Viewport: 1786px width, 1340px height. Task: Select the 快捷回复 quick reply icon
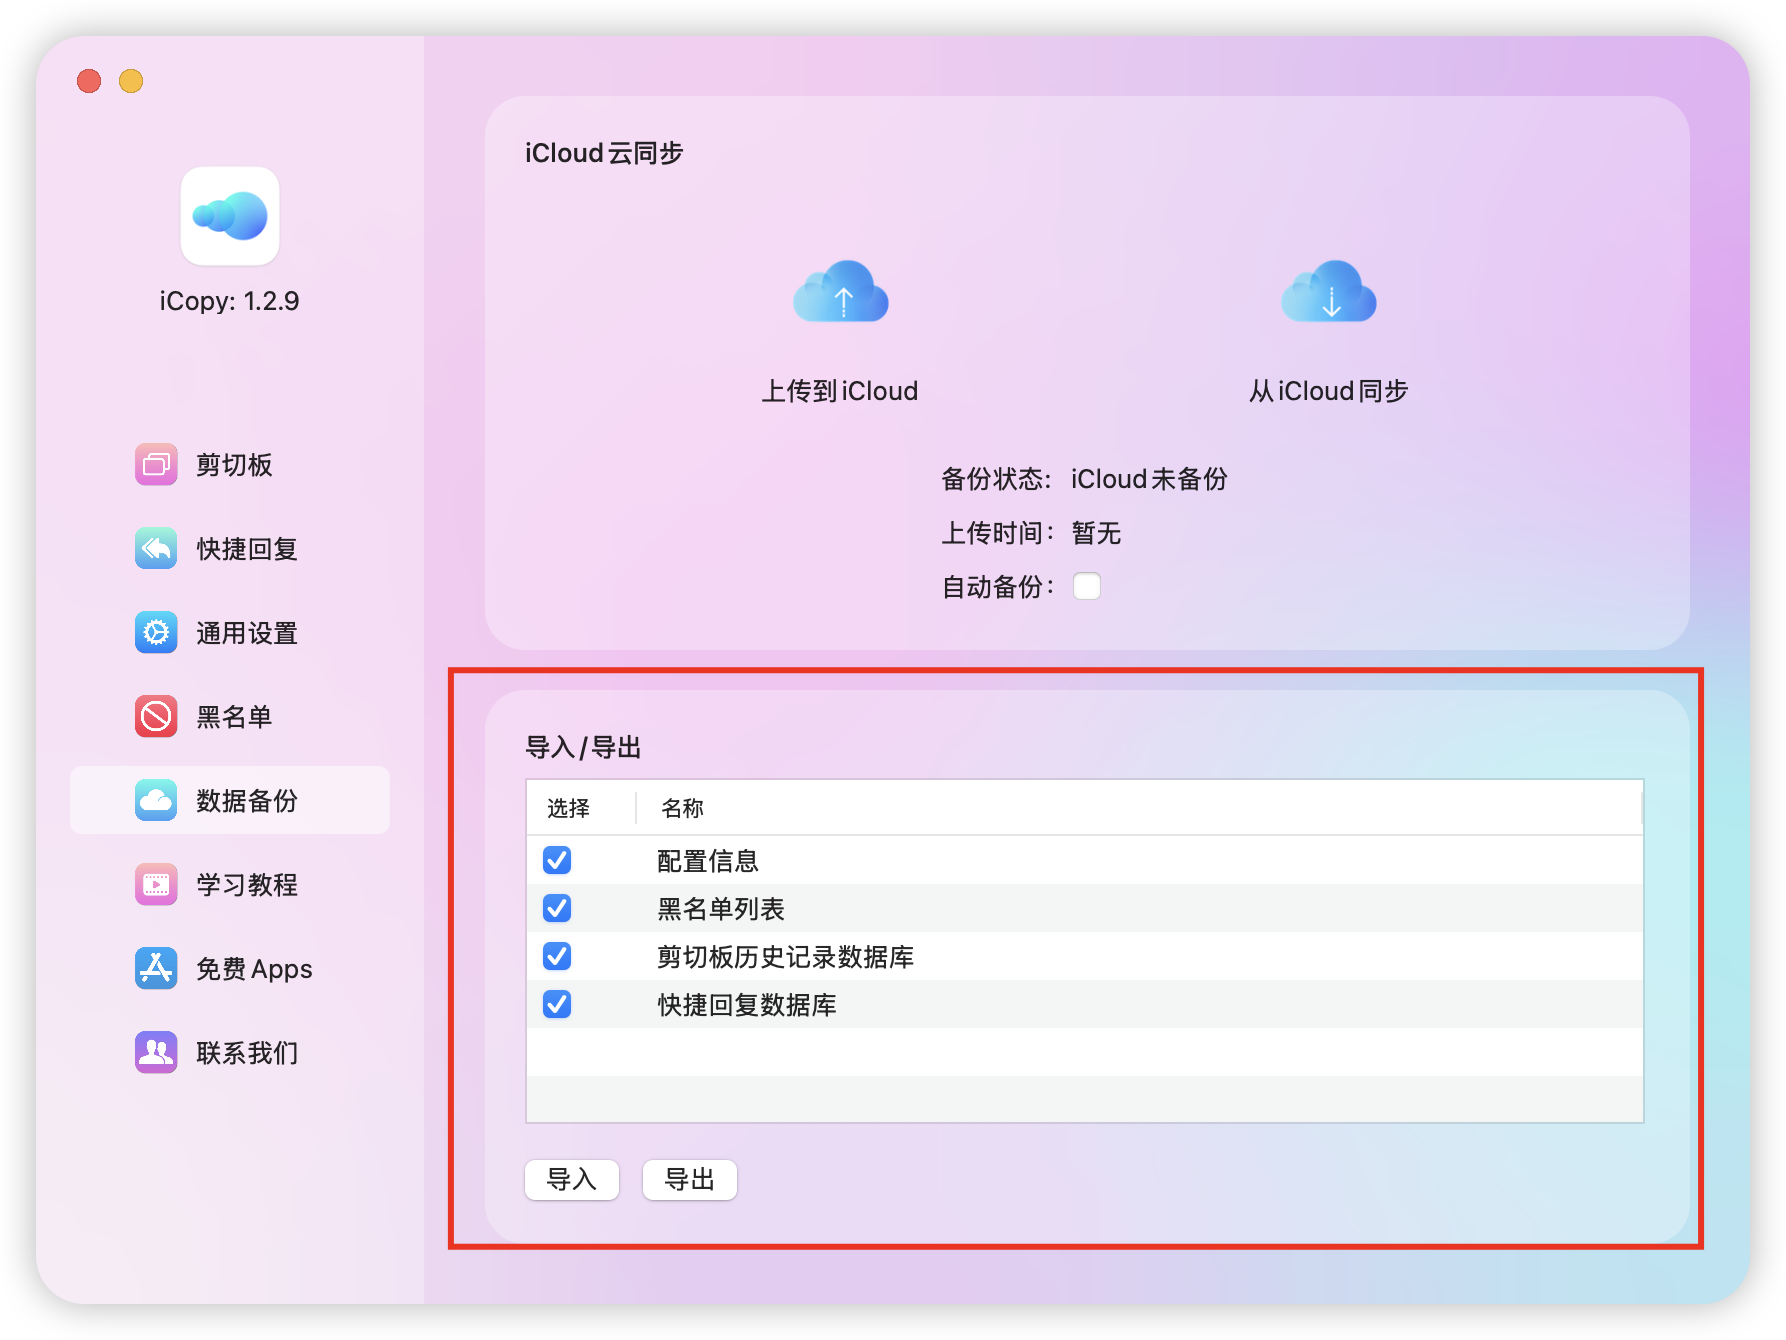(156, 549)
